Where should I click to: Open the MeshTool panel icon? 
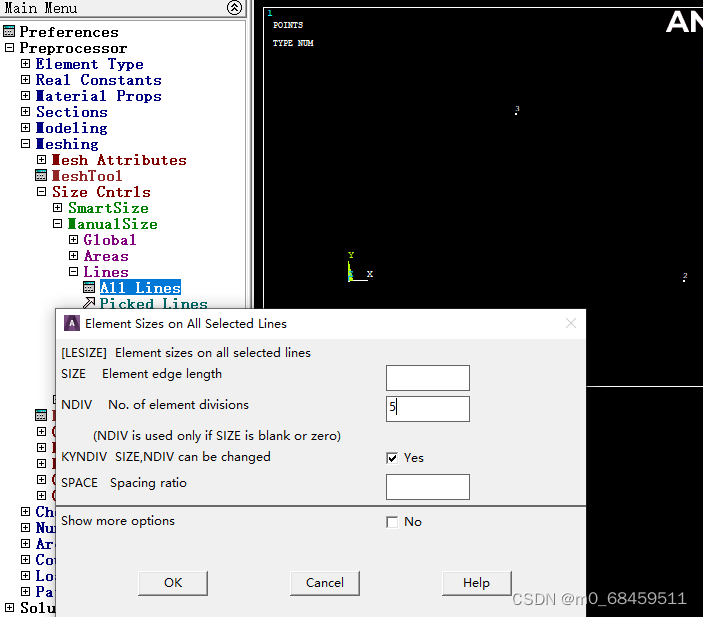[41, 175]
